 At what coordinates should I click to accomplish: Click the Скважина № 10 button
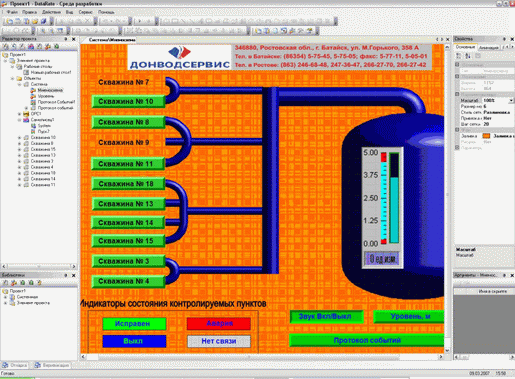coord(128,101)
